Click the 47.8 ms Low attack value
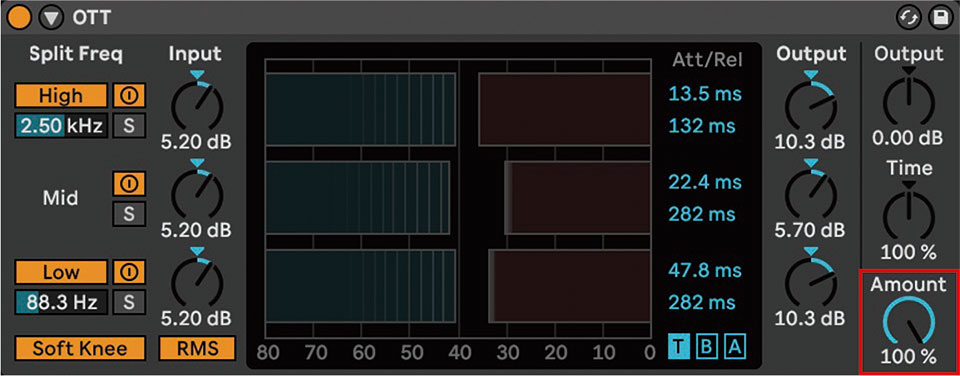Image resolution: width=960 pixels, height=376 pixels. click(705, 270)
